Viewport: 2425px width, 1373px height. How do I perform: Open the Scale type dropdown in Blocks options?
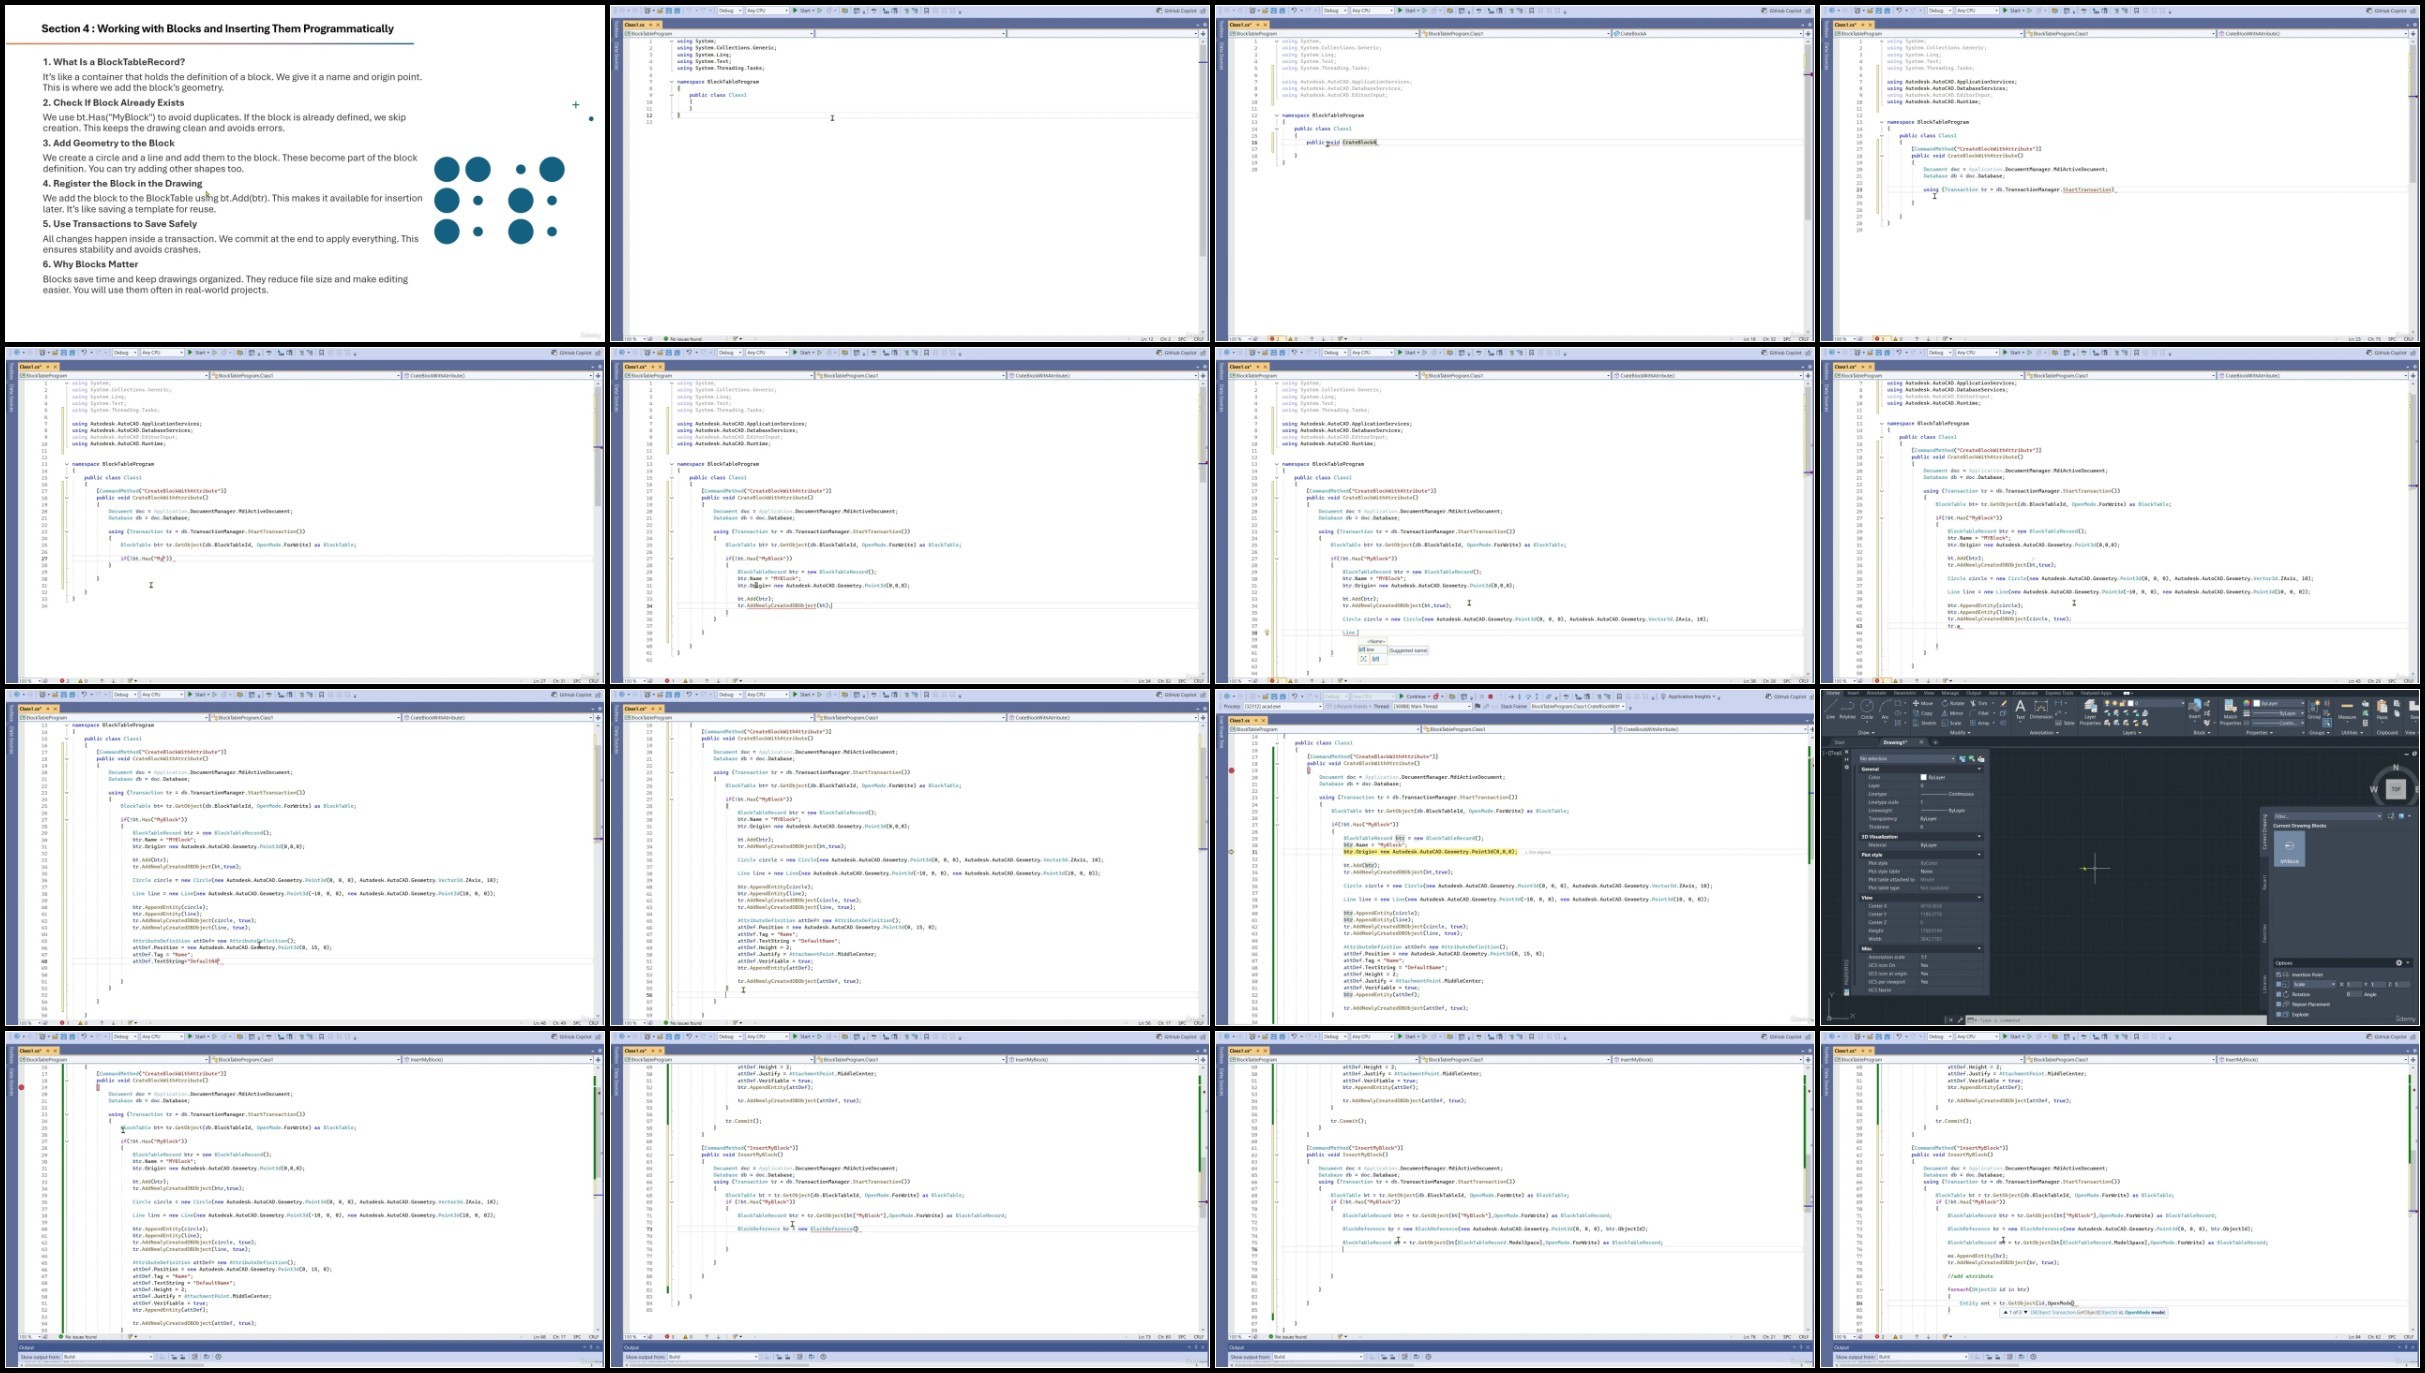coord(2314,984)
